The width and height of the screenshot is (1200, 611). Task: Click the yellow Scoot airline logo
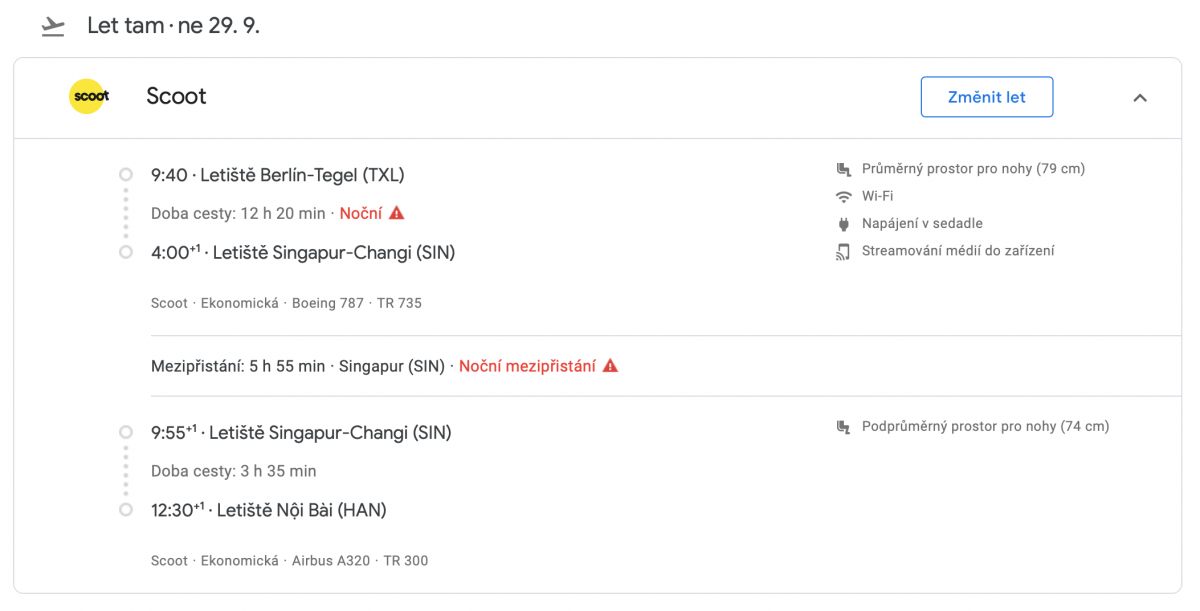pyautogui.click(x=89, y=97)
